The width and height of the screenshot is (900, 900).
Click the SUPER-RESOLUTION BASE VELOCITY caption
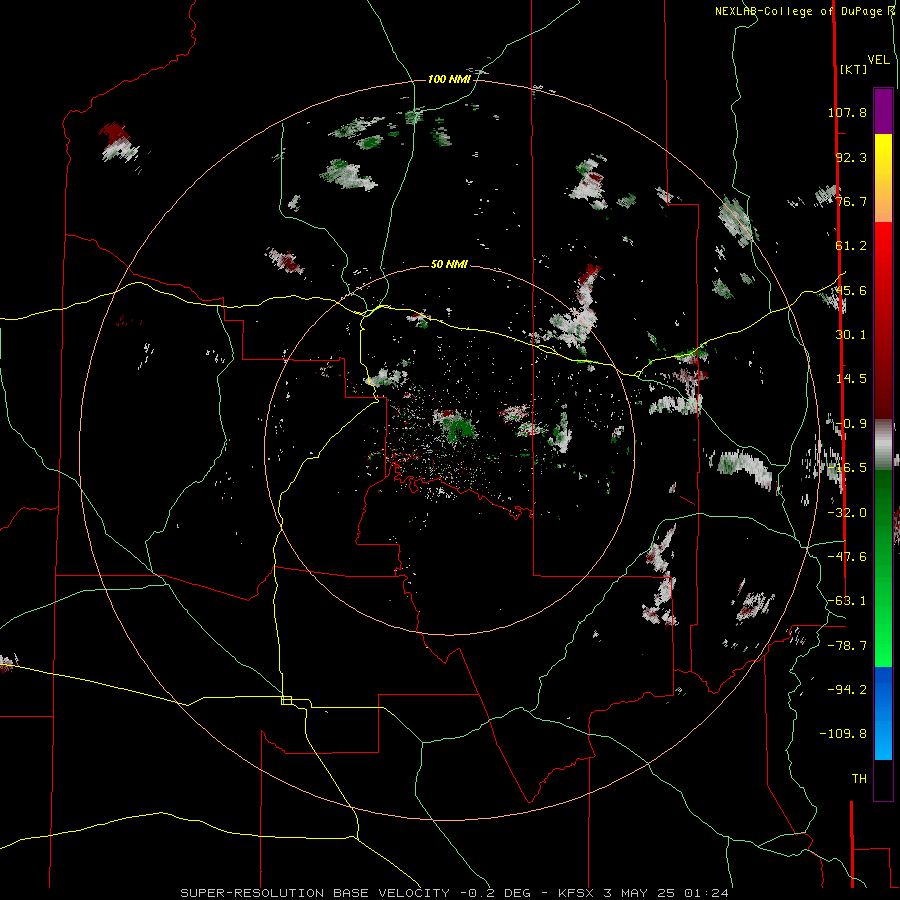pyautogui.click(x=315, y=893)
